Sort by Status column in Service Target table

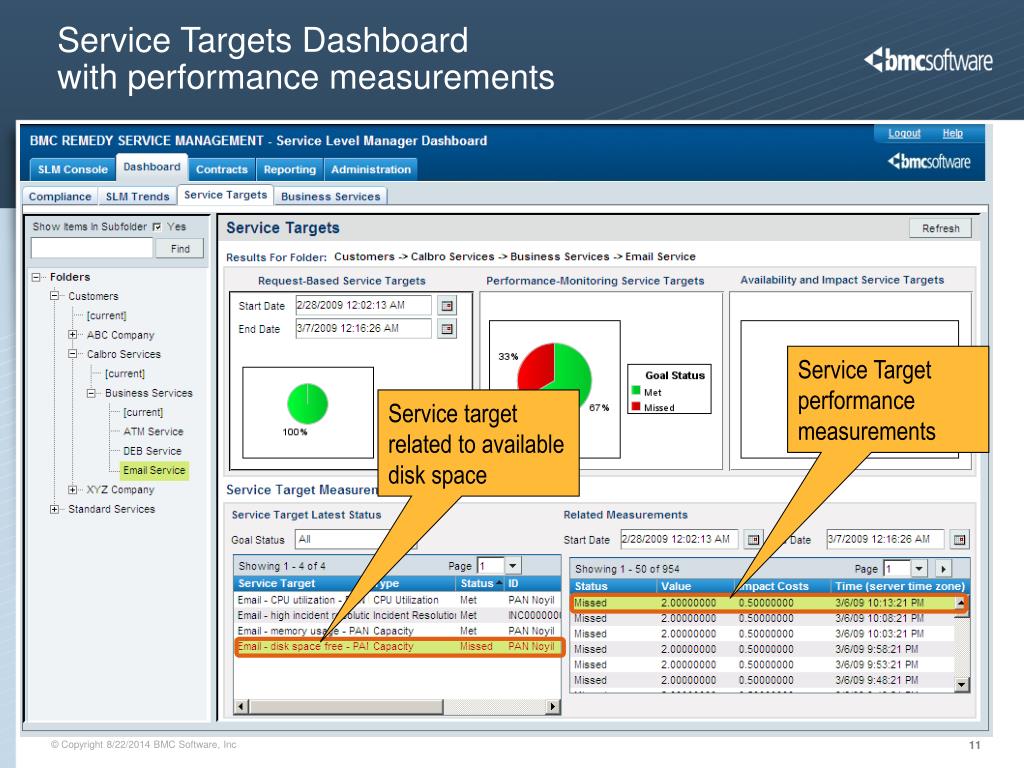tap(481, 583)
